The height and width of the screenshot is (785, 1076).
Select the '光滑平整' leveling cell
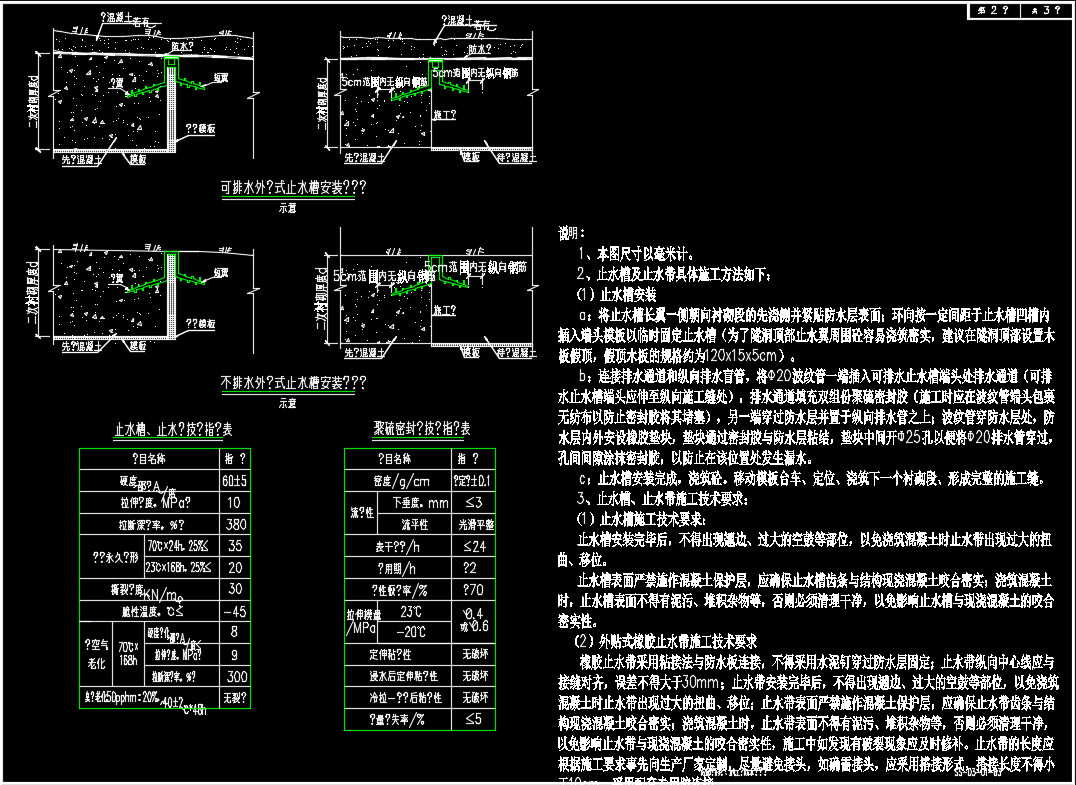473,524
